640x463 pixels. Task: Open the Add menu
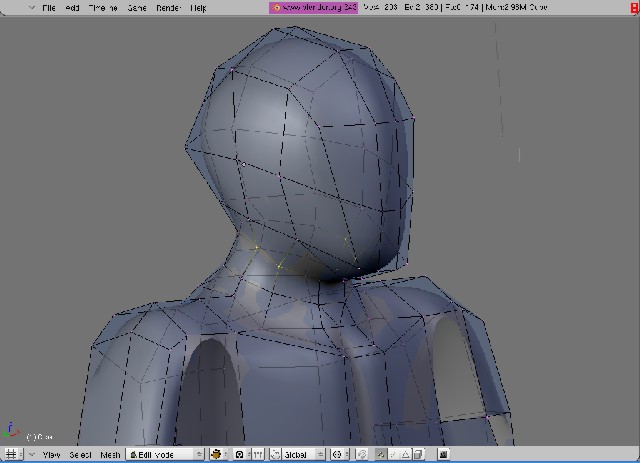(72, 8)
